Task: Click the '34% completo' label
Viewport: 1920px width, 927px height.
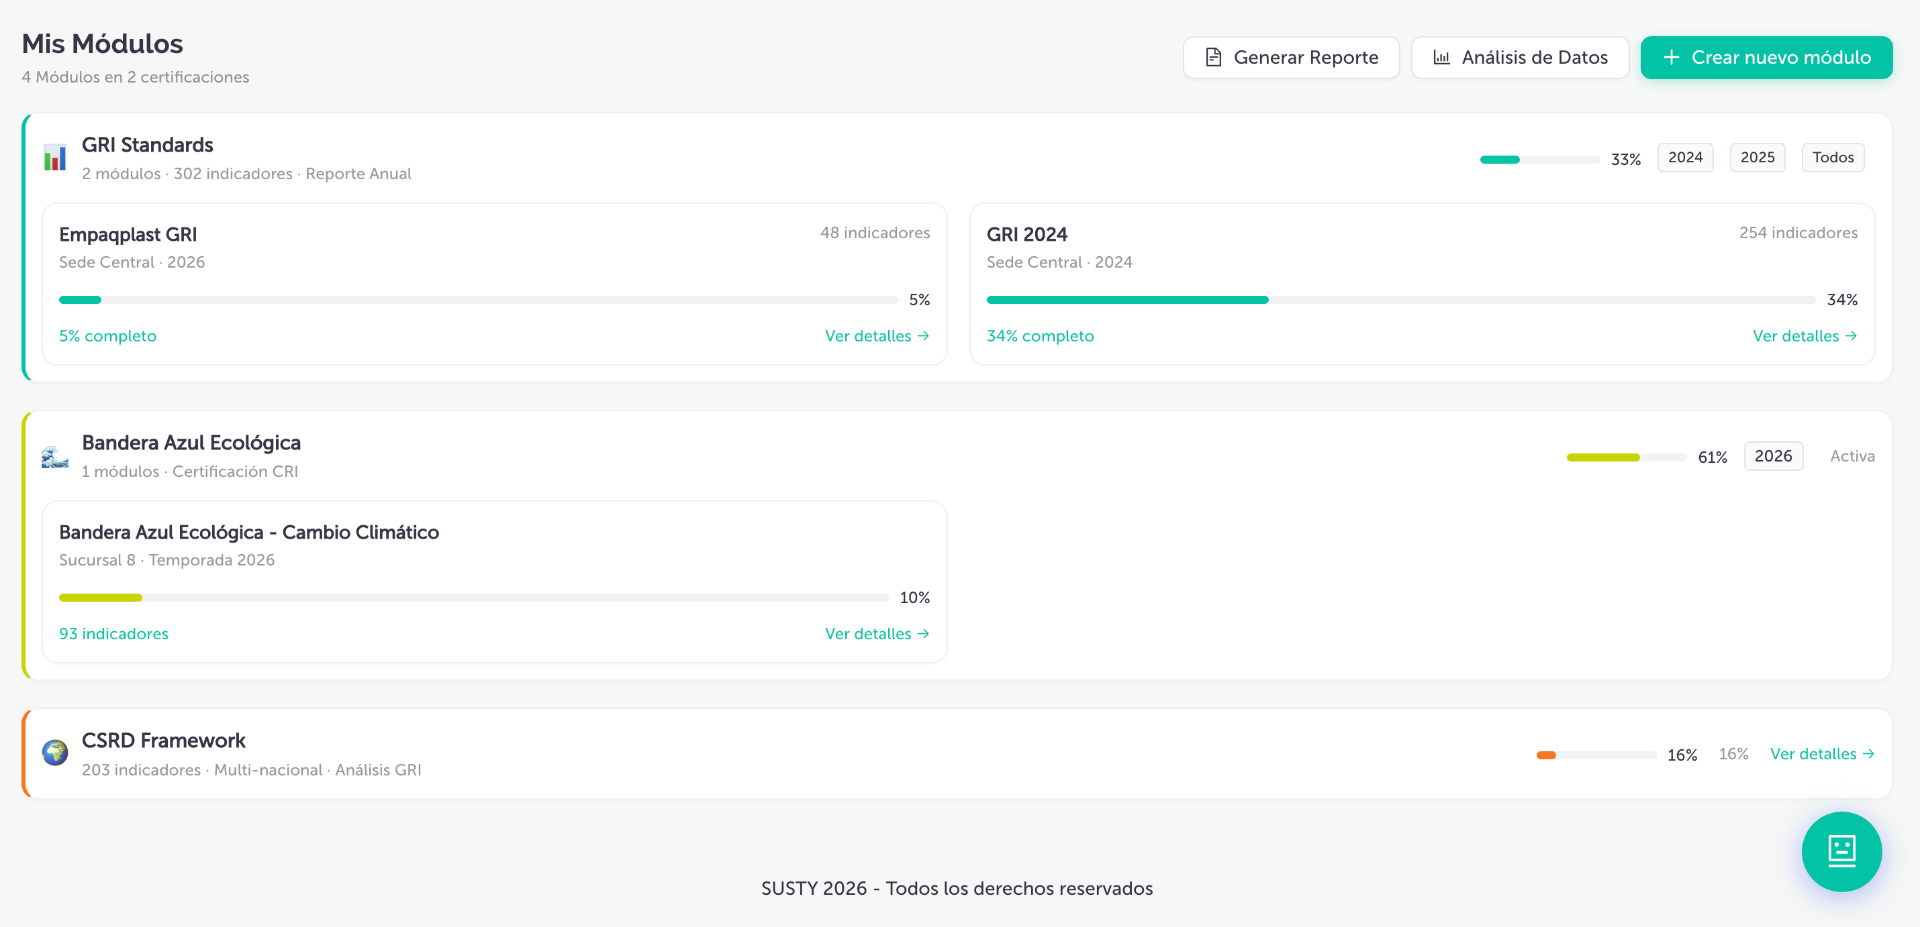Action: point(1040,336)
